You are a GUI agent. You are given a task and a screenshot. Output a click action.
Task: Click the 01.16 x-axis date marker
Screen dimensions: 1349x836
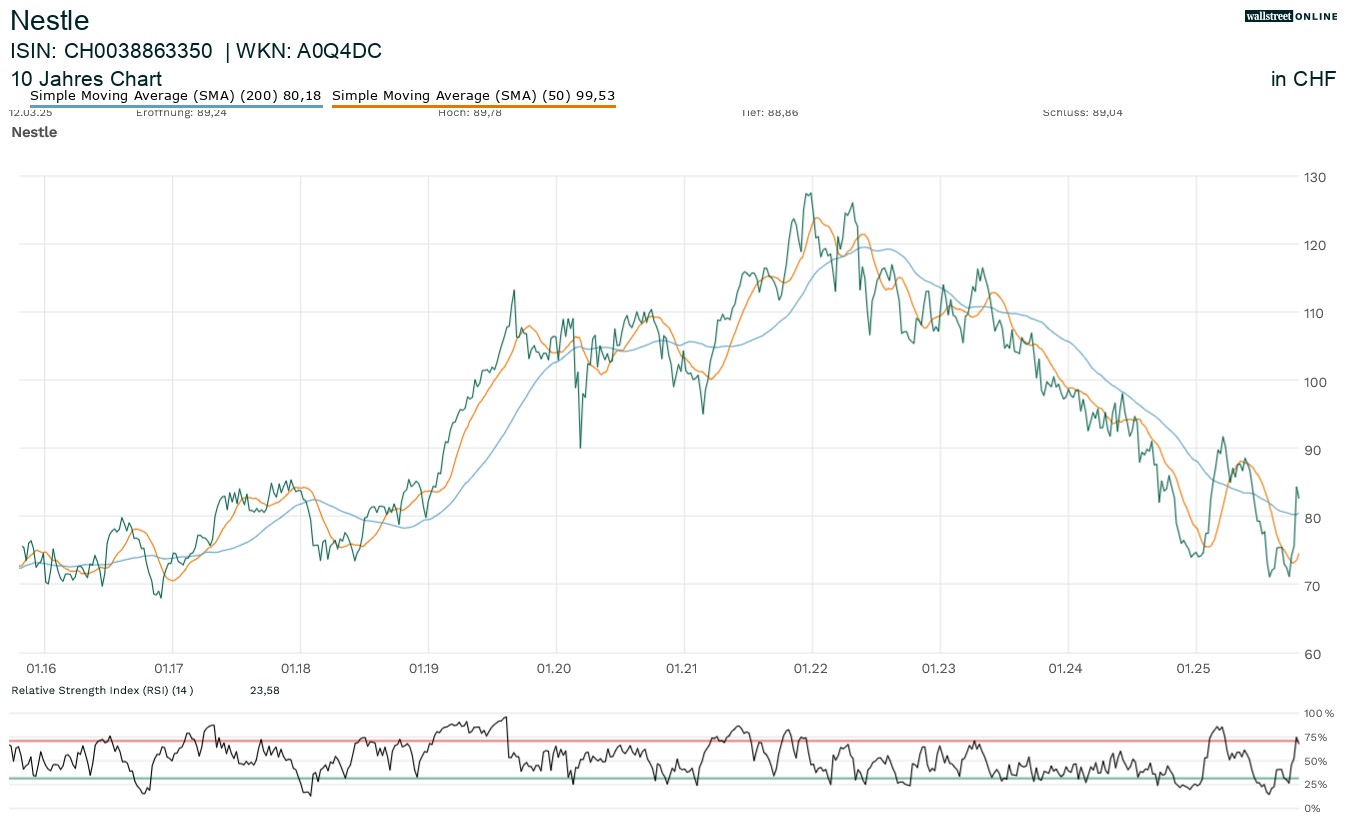pyautogui.click(x=42, y=668)
